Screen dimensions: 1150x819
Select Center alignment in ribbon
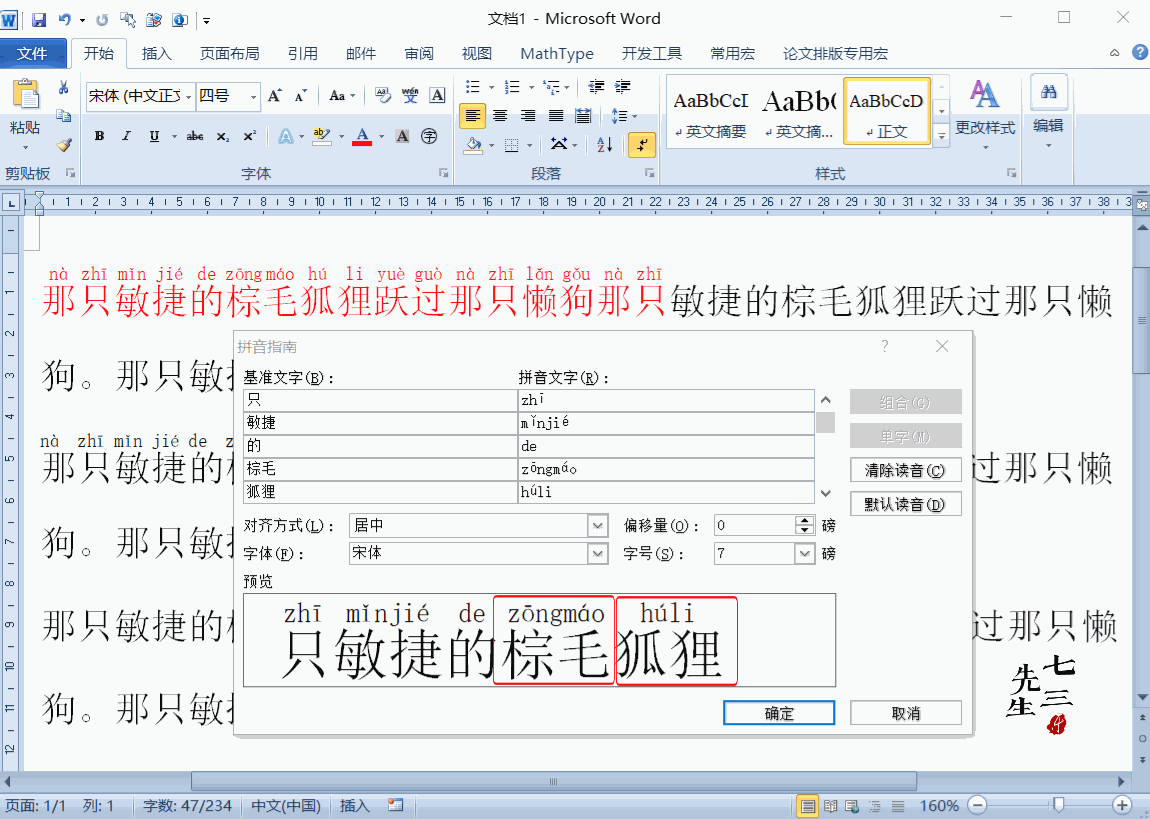[x=500, y=116]
